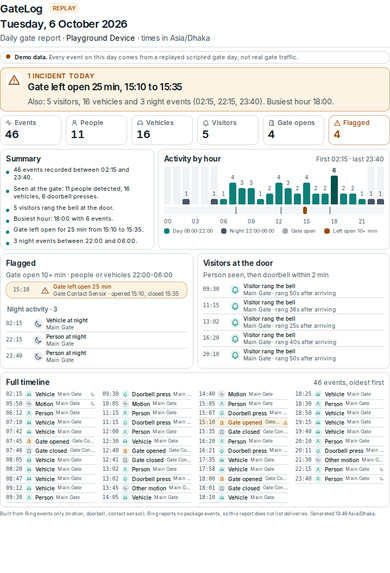Click the Night 22:00-06:00 legend swatch

pos(224,231)
